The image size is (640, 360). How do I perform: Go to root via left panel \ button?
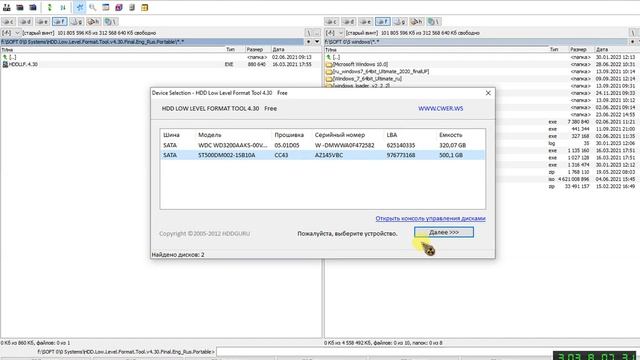309,33
